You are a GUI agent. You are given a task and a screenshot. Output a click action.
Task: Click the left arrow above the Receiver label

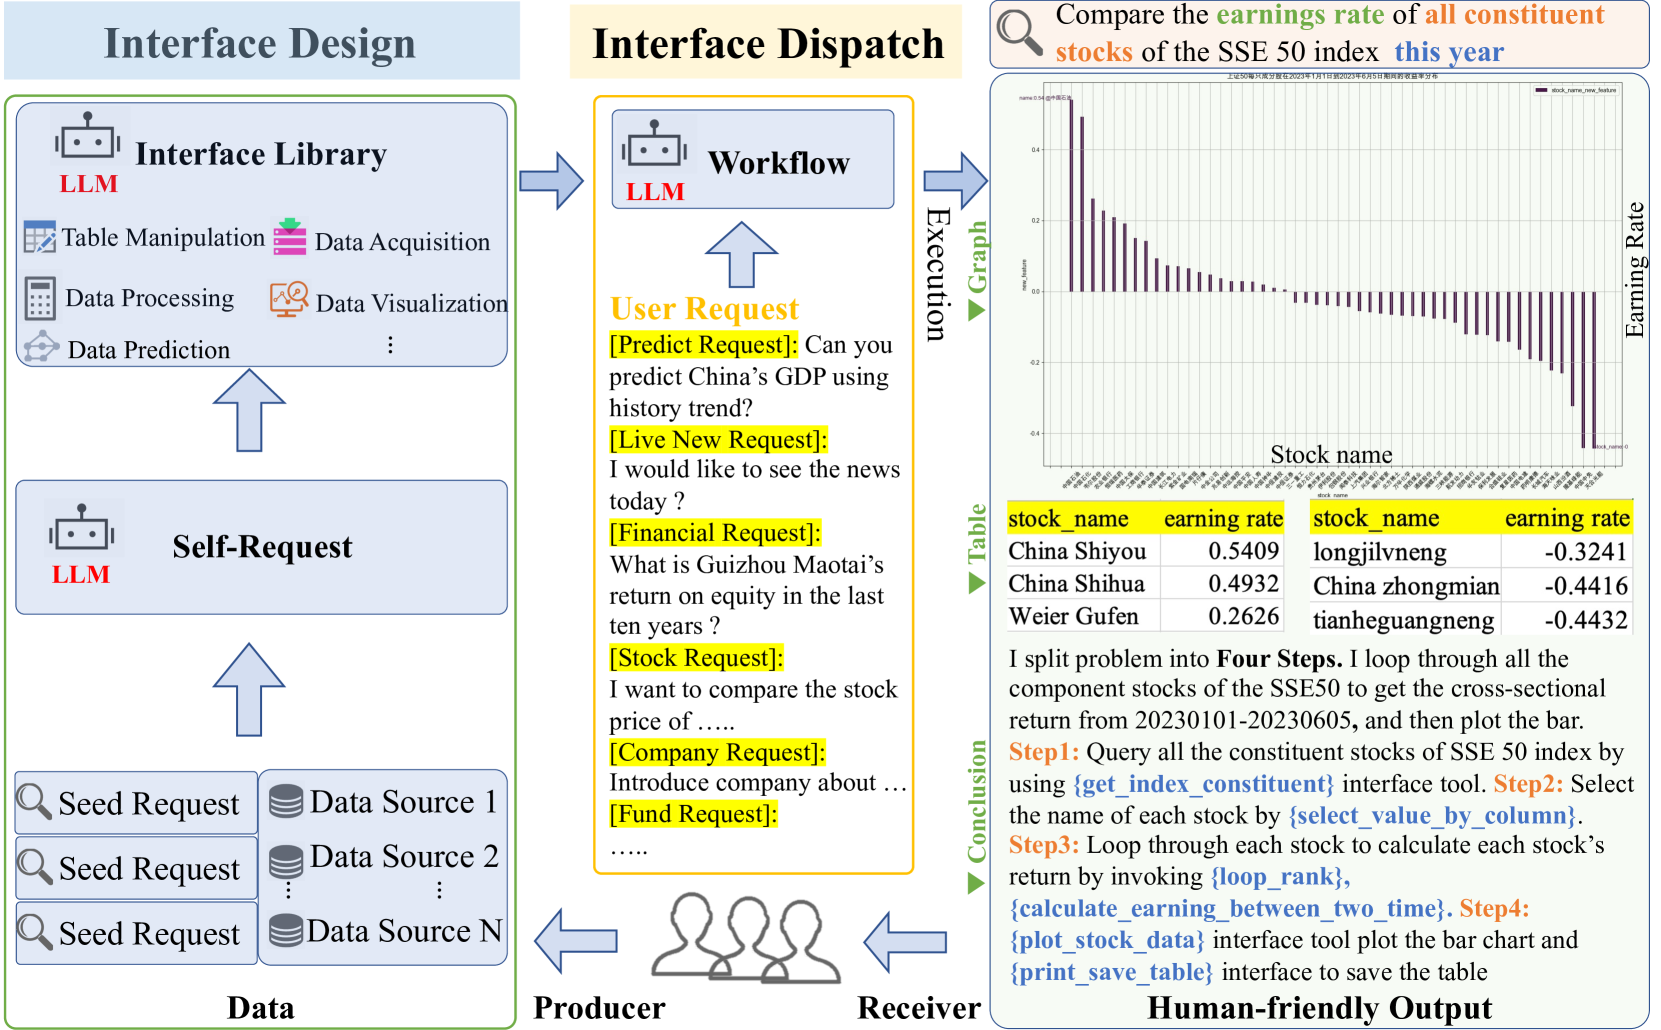tap(905, 942)
